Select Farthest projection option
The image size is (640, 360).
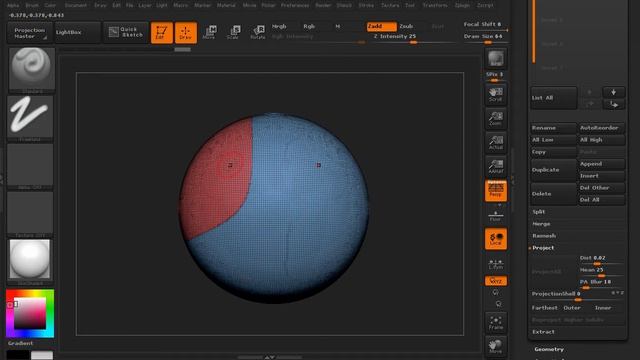click(544, 308)
